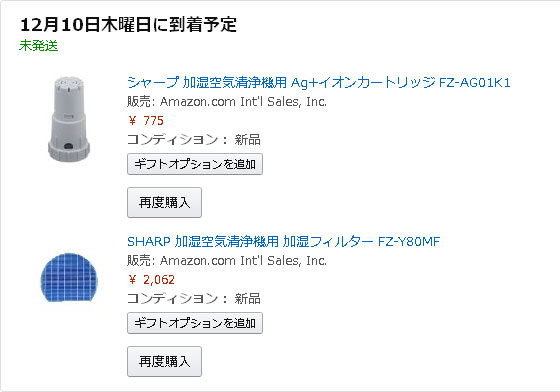Click the 12月10日木曜日に到着予定 heading
The image size is (560, 392).
(x=128, y=25)
